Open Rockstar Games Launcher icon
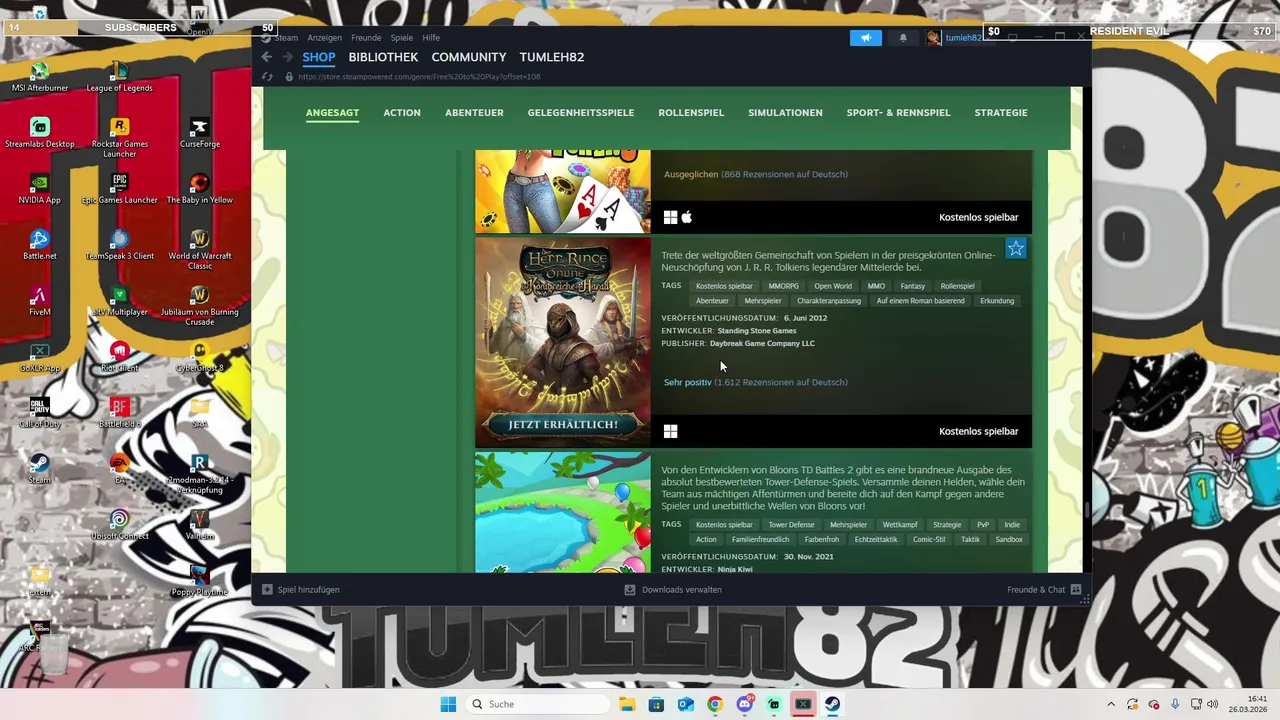This screenshot has width=1280, height=720. coord(119,138)
